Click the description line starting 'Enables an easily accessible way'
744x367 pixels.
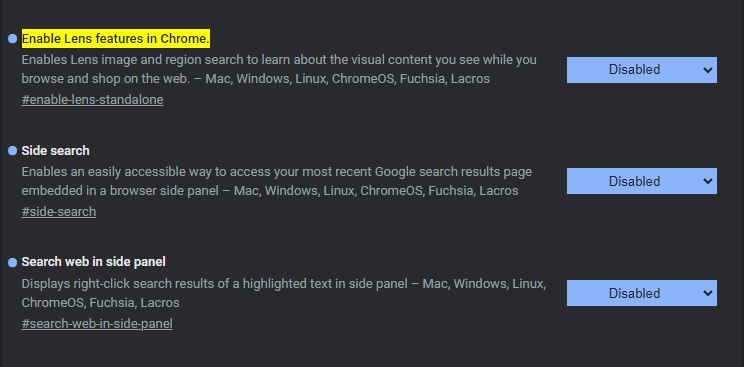click(x=277, y=172)
